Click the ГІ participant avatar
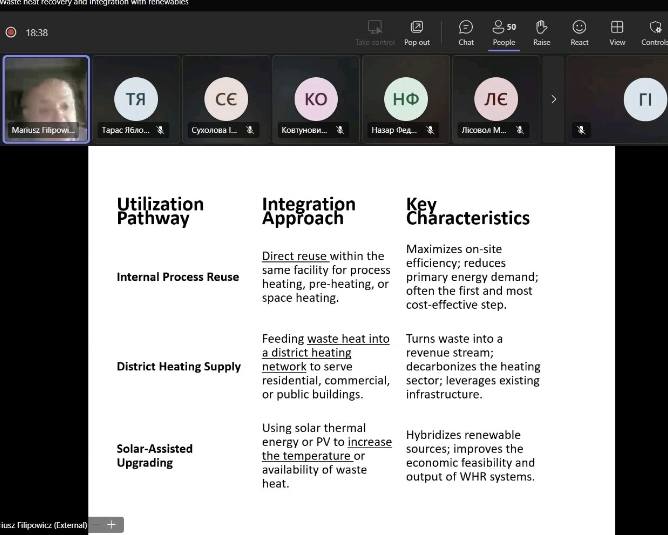The image size is (668, 535). coord(645,98)
